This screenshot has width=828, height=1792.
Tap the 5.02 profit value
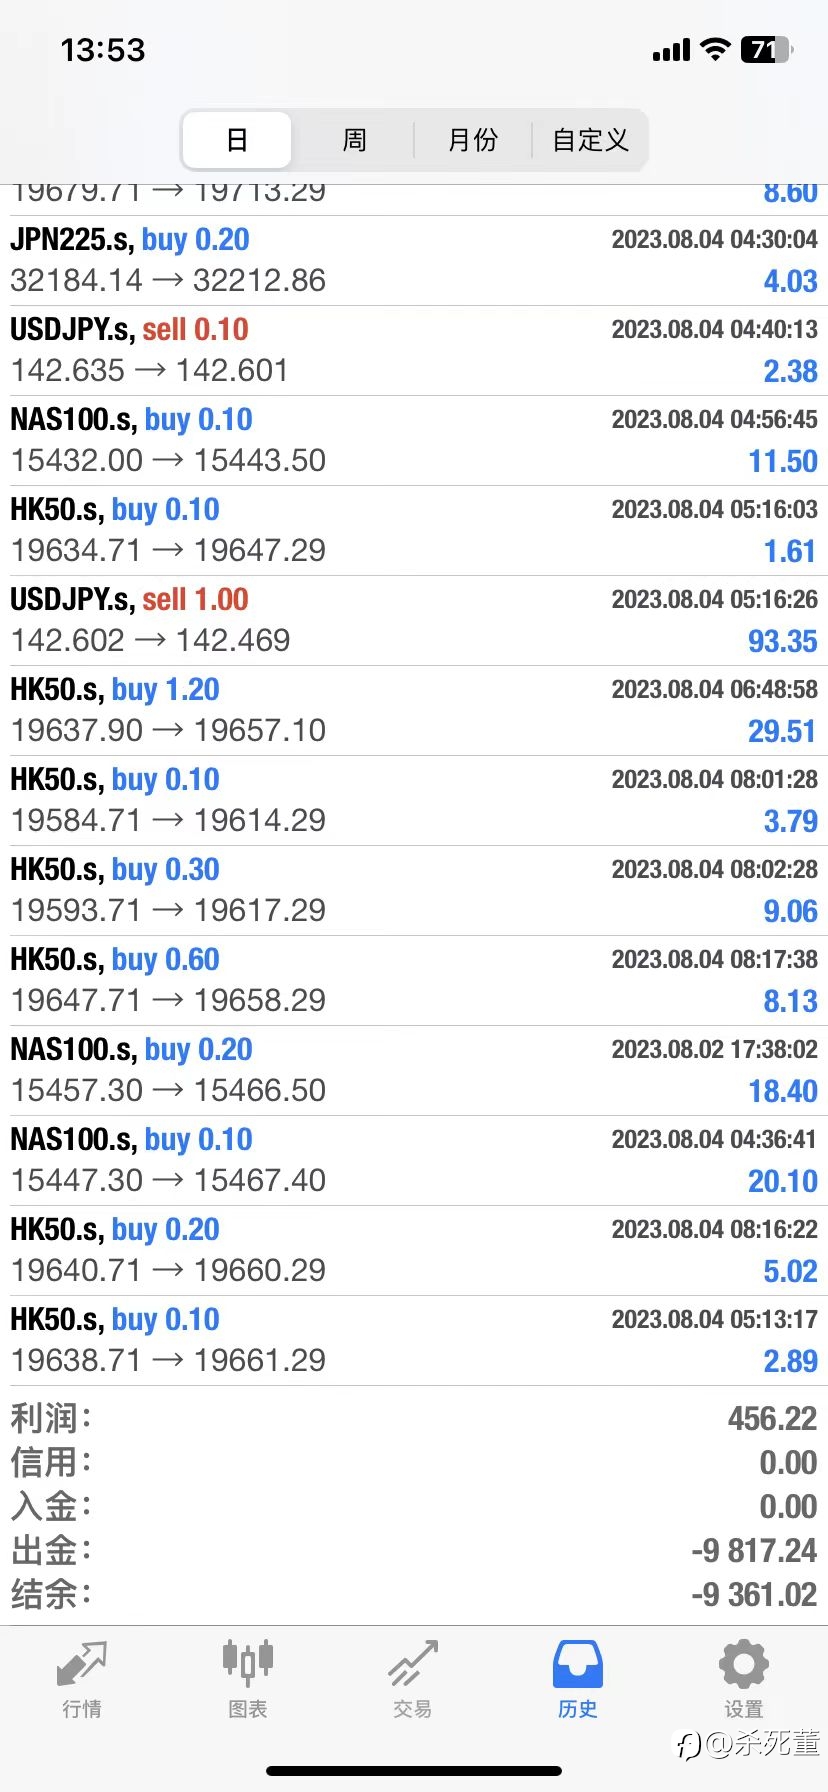tap(791, 1271)
